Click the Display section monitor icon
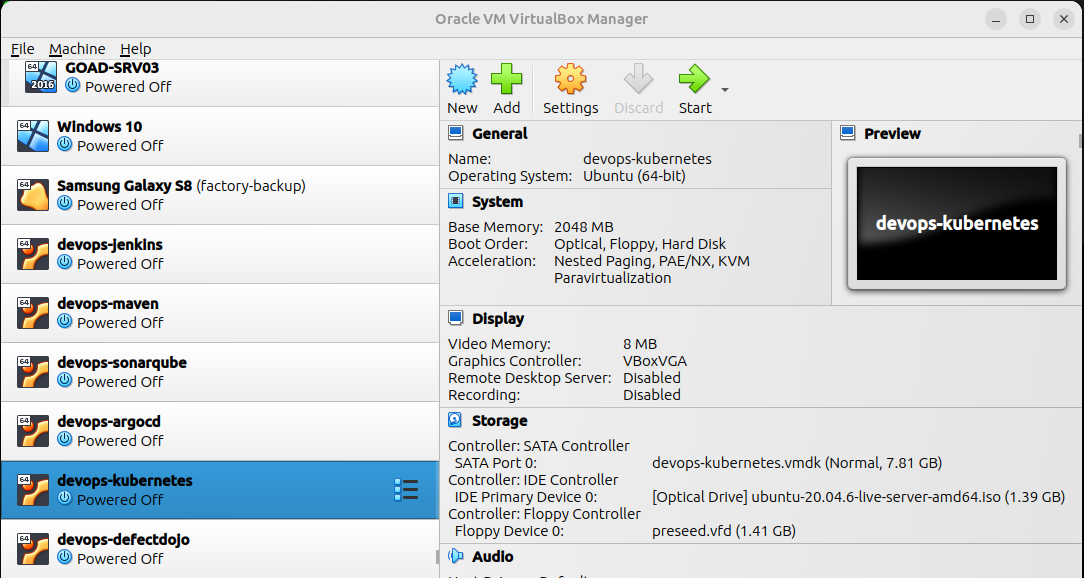The width and height of the screenshot is (1084, 578). pyautogui.click(x=456, y=318)
